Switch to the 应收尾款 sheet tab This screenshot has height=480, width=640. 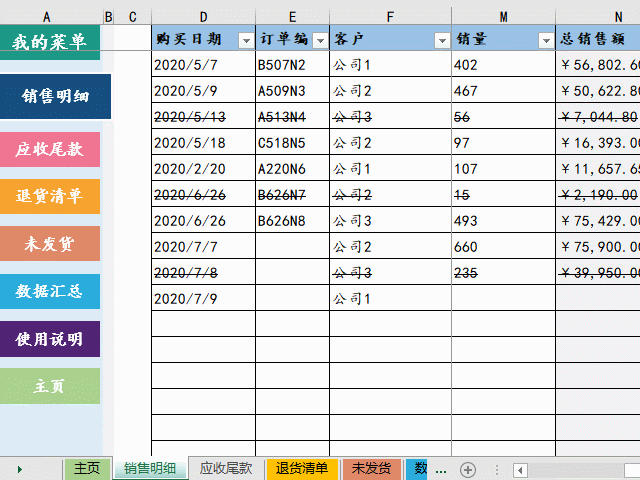(226, 468)
